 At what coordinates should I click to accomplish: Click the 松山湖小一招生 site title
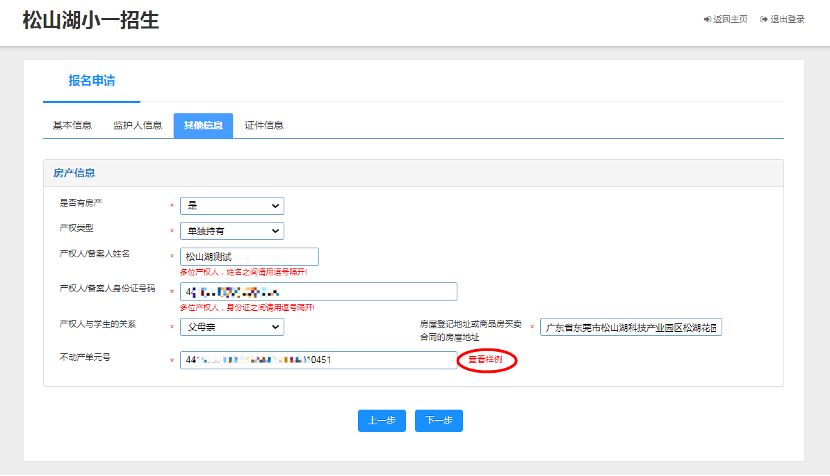click(x=91, y=20)
